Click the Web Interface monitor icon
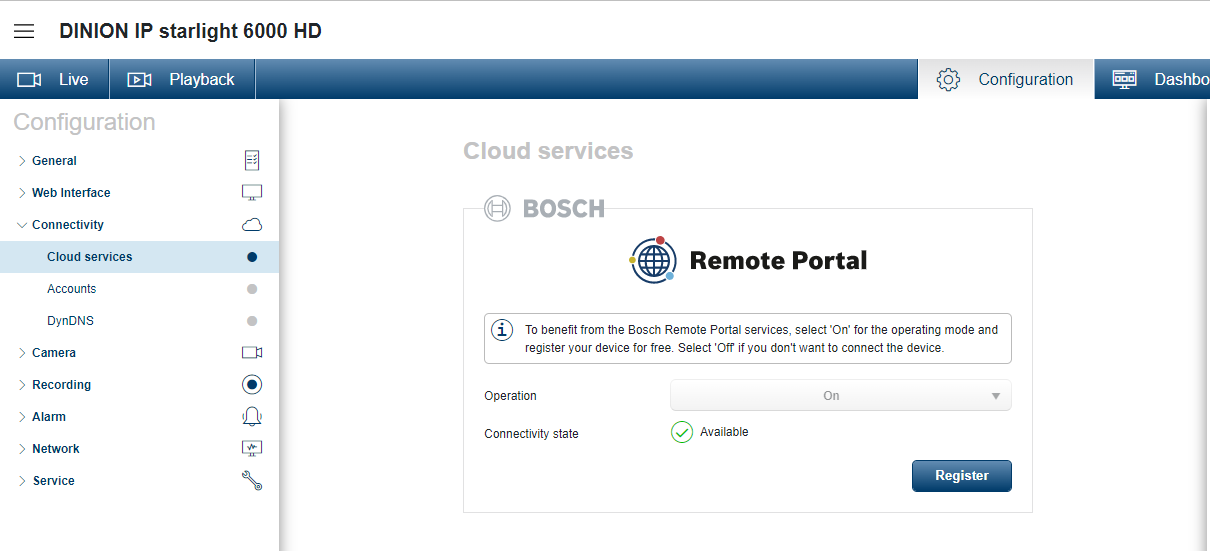The height and width of the screenshot is (551, 1210). click(252, 192)
